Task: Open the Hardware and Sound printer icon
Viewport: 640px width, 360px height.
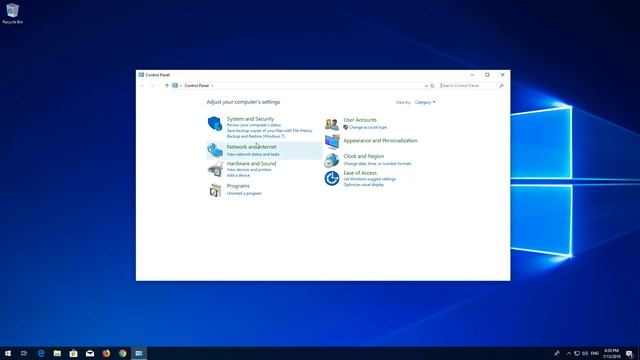Action: [215, 169]
